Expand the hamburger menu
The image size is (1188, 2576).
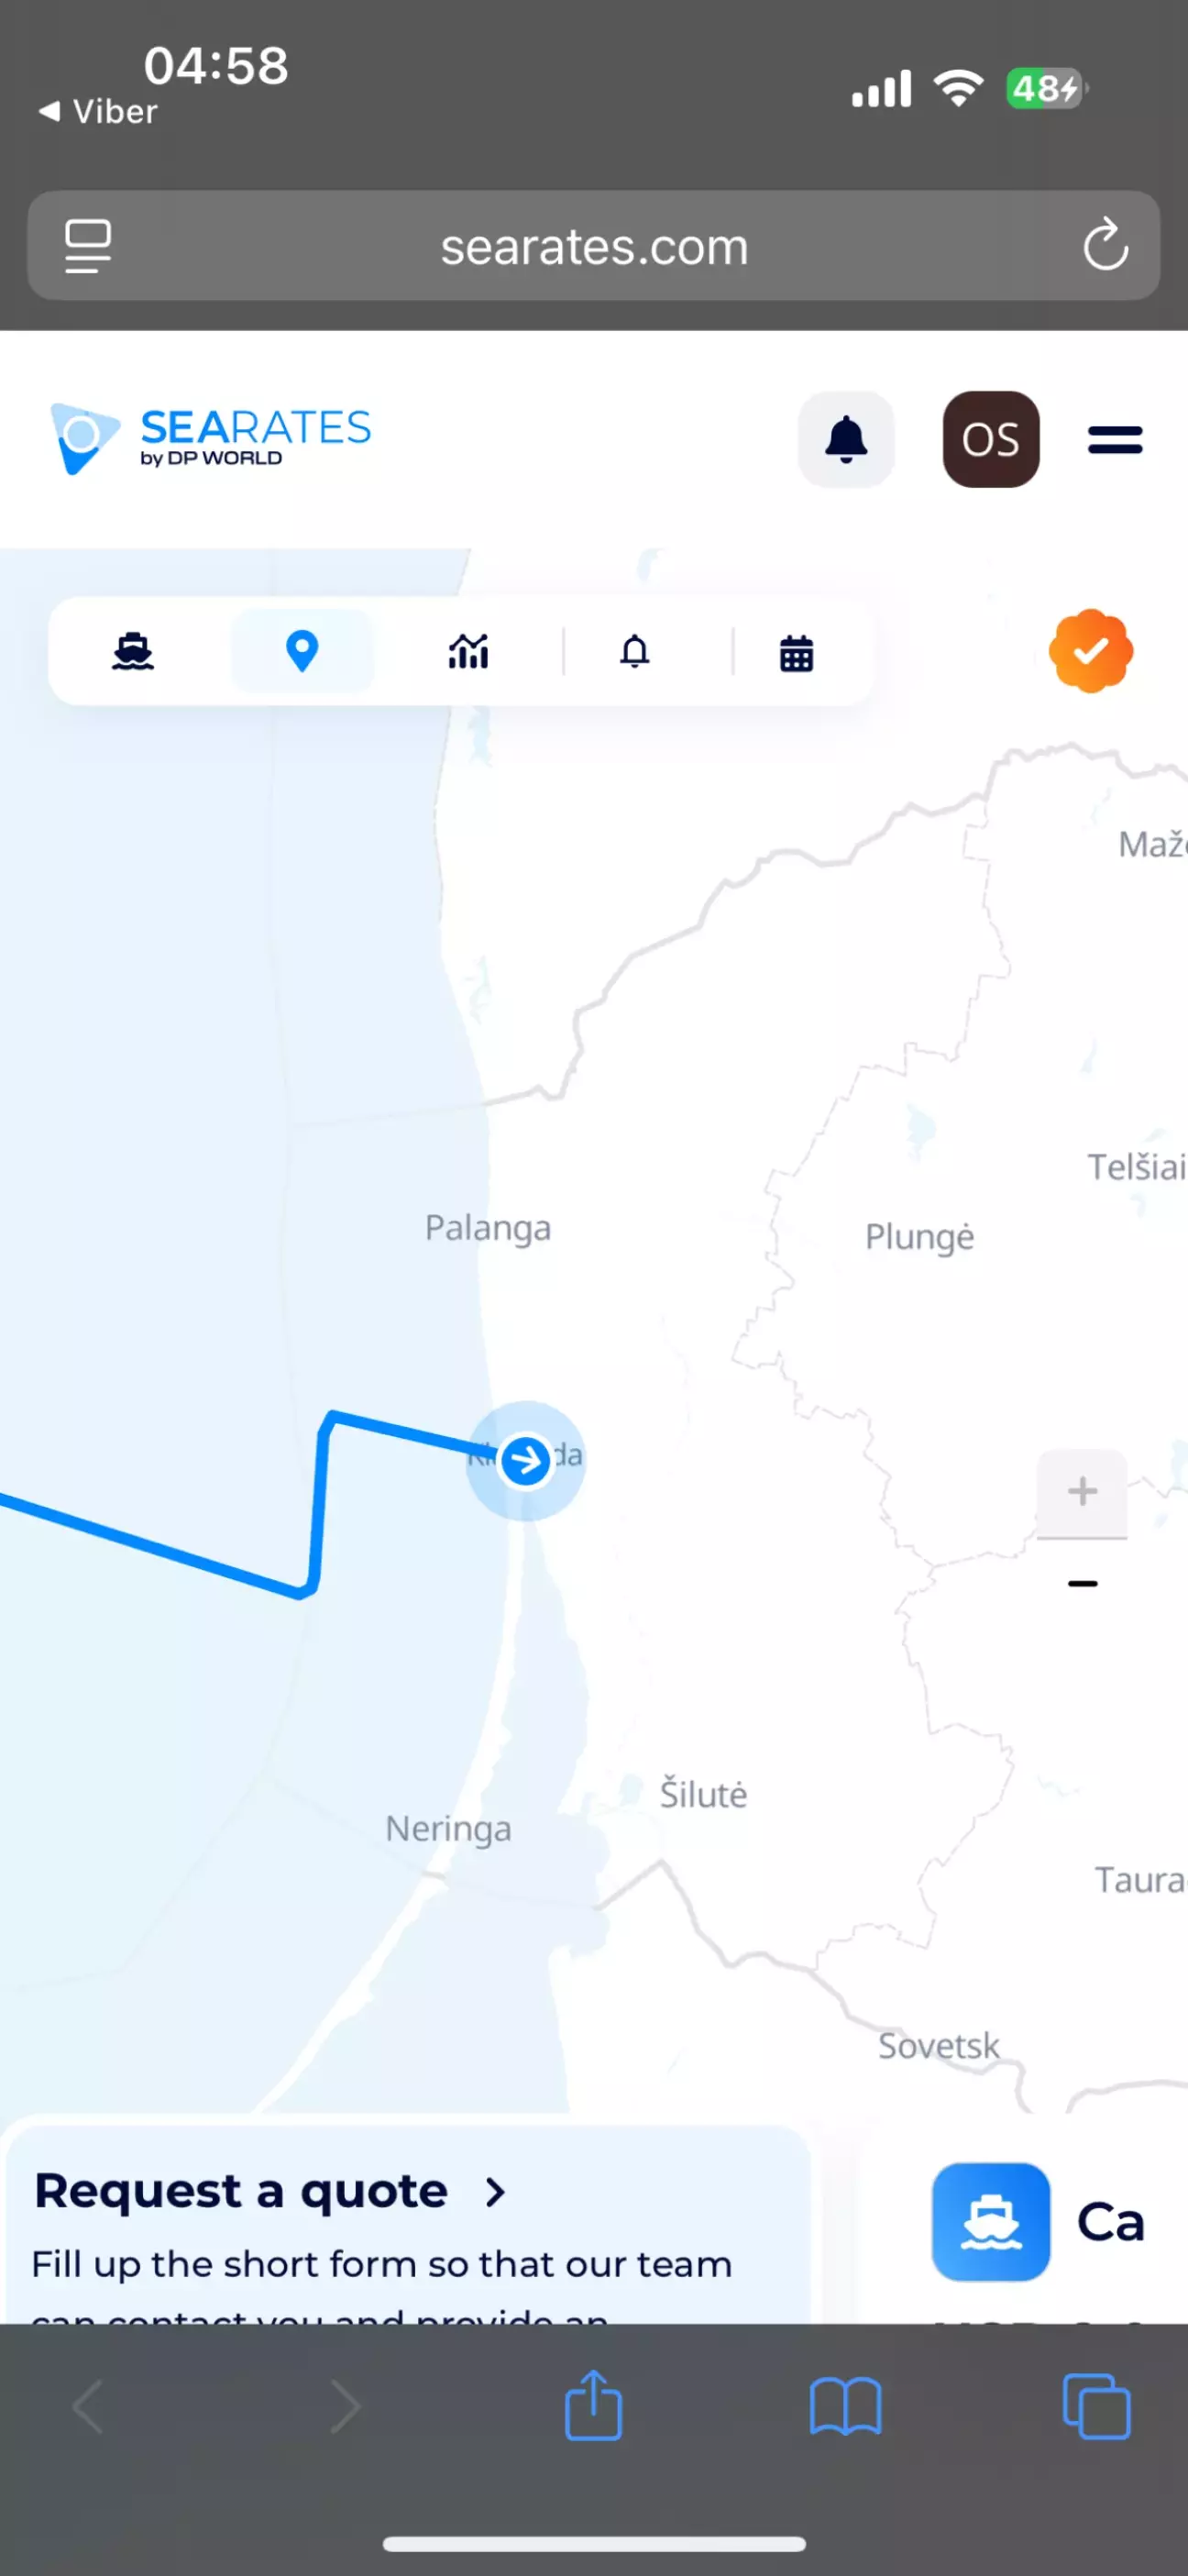click(x=1115, y=439)
